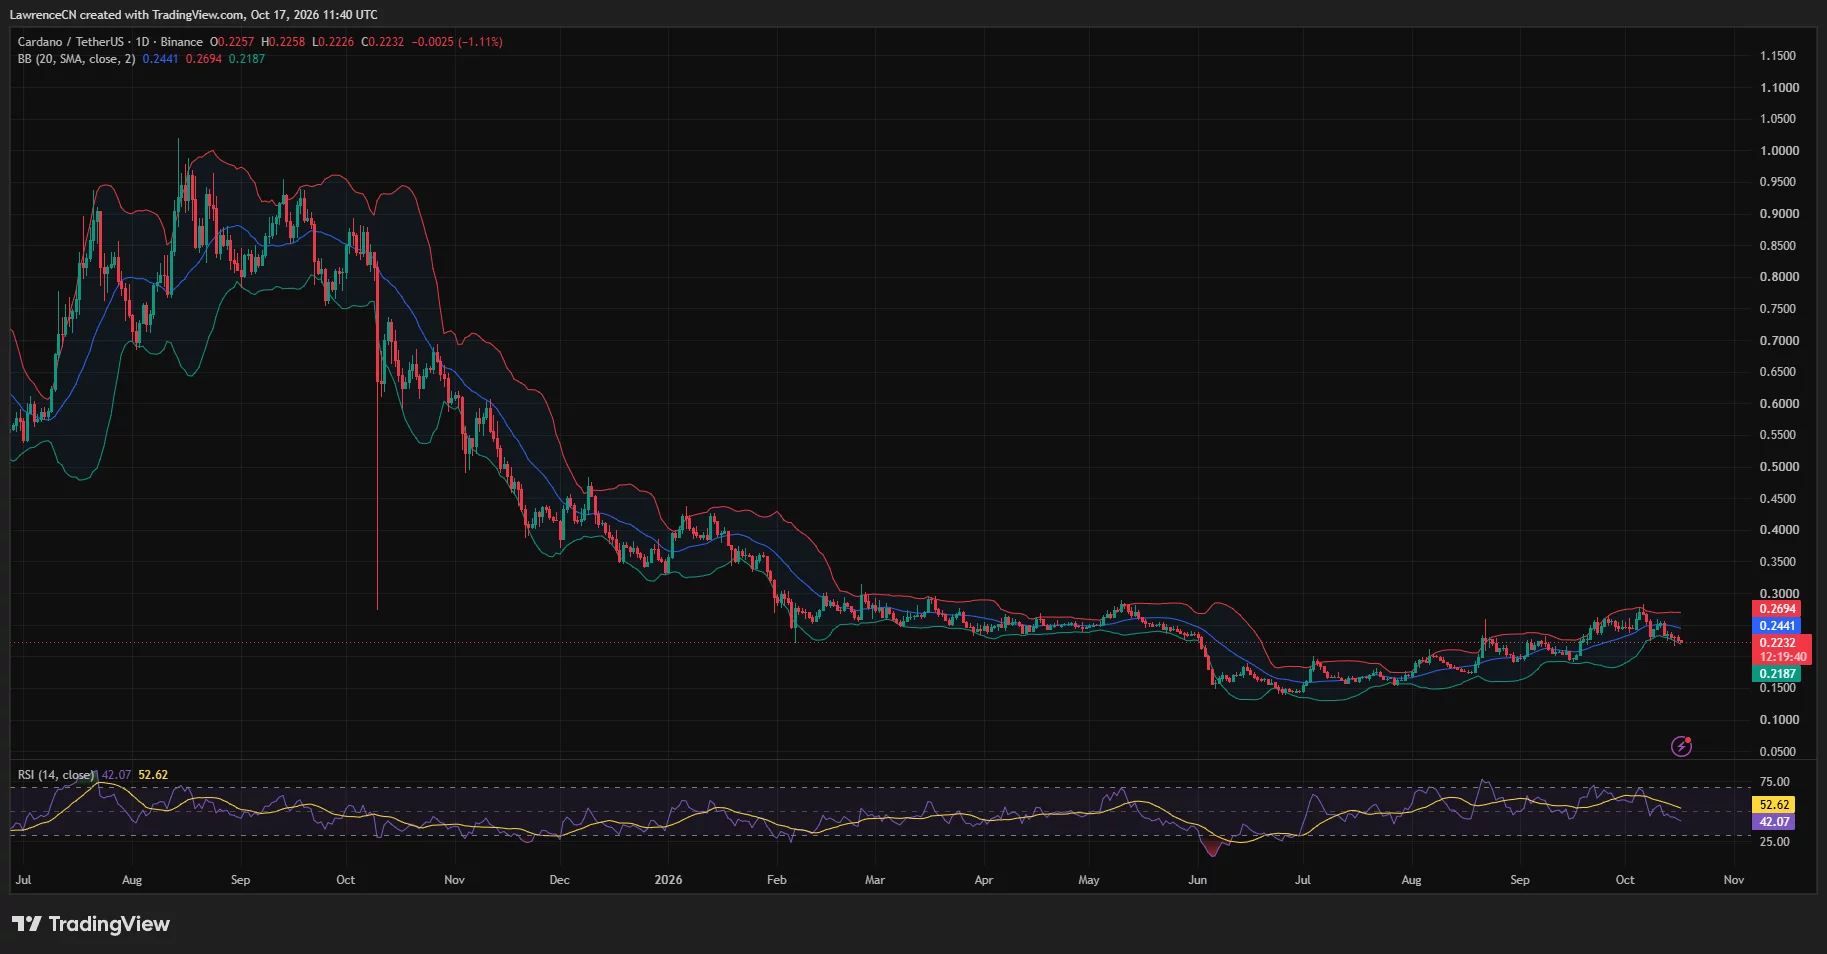1827x954 pixels.
Task: Click the 0.5000 price axis label
Action: tap(1779, 467)
